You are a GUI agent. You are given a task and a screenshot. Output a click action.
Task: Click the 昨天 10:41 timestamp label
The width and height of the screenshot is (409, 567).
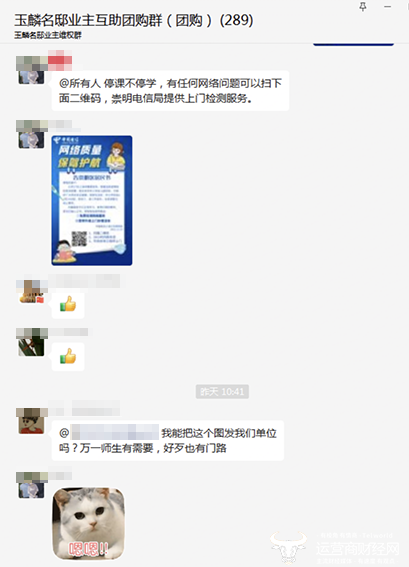pos(222,392)
